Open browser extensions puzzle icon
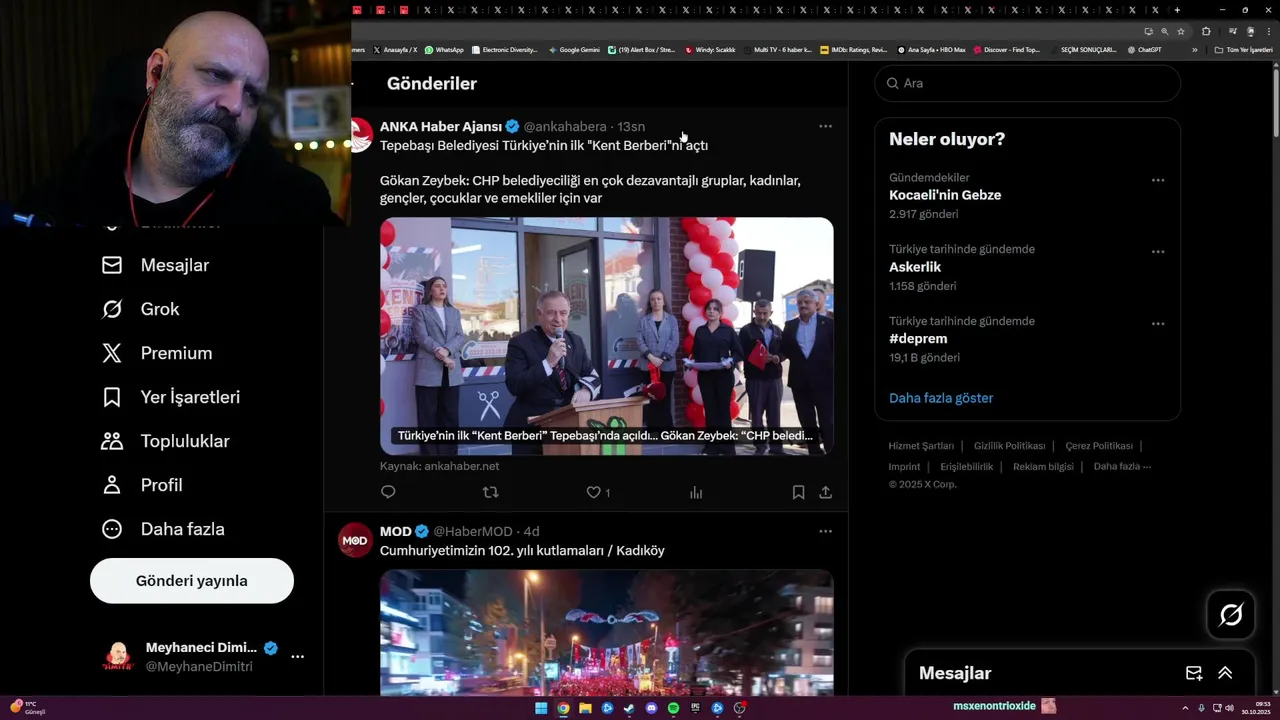 point(1206,31)
